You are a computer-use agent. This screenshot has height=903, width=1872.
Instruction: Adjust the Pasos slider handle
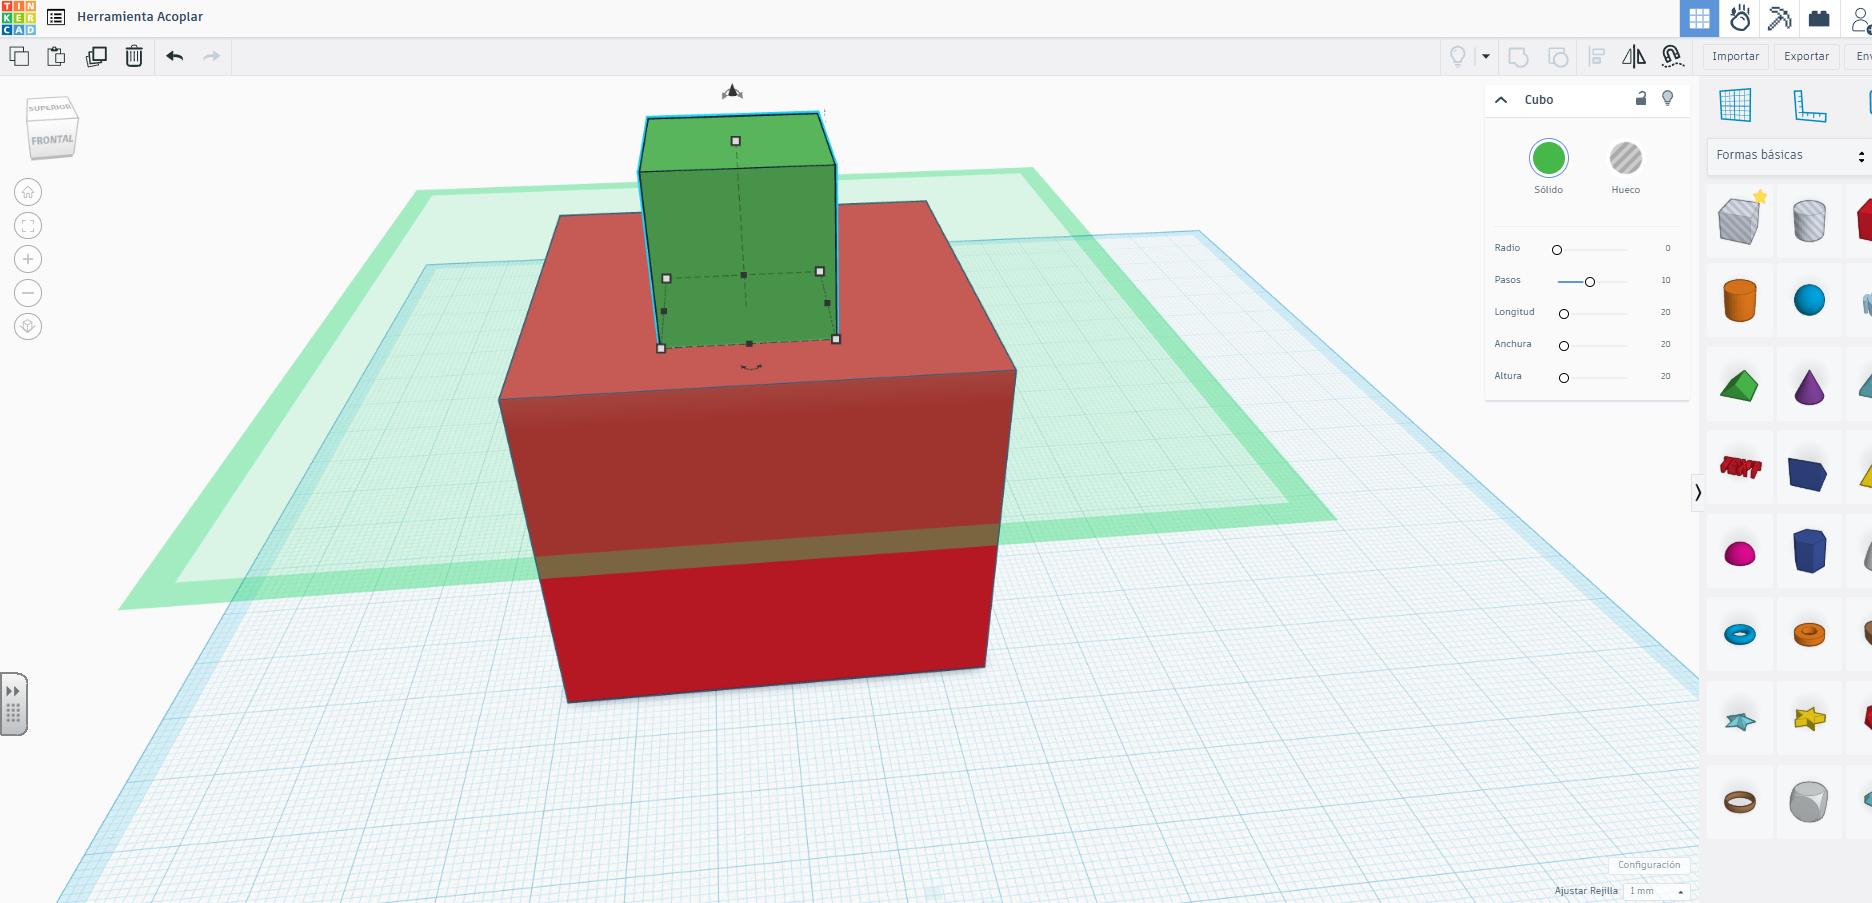(1590, 282)
